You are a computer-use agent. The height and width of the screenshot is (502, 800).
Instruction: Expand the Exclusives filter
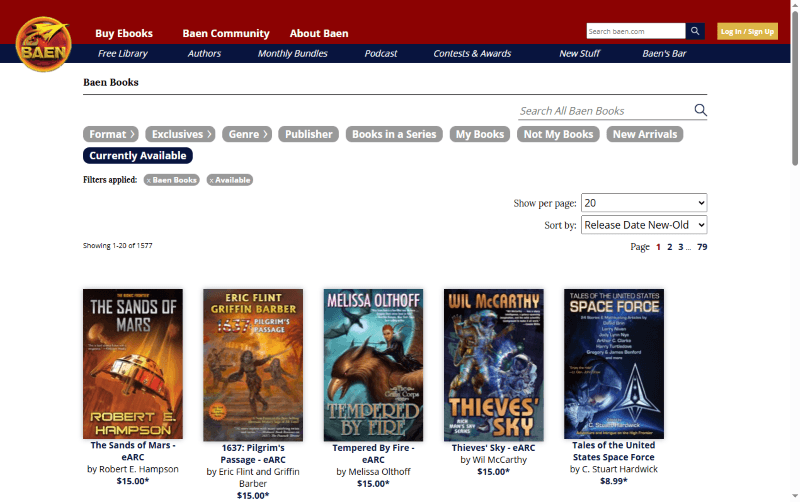point(180,134)
